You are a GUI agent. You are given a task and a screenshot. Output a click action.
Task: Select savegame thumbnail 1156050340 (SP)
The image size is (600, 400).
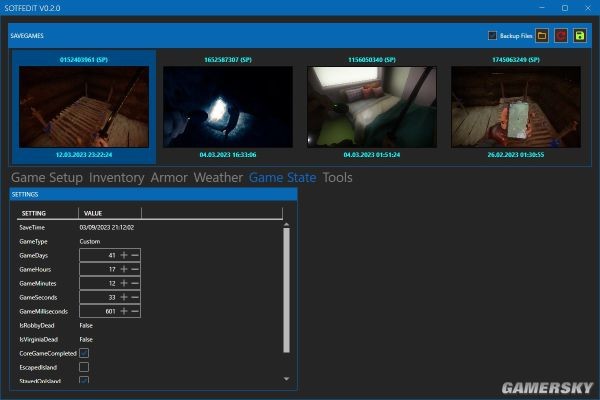pos(372,107)
